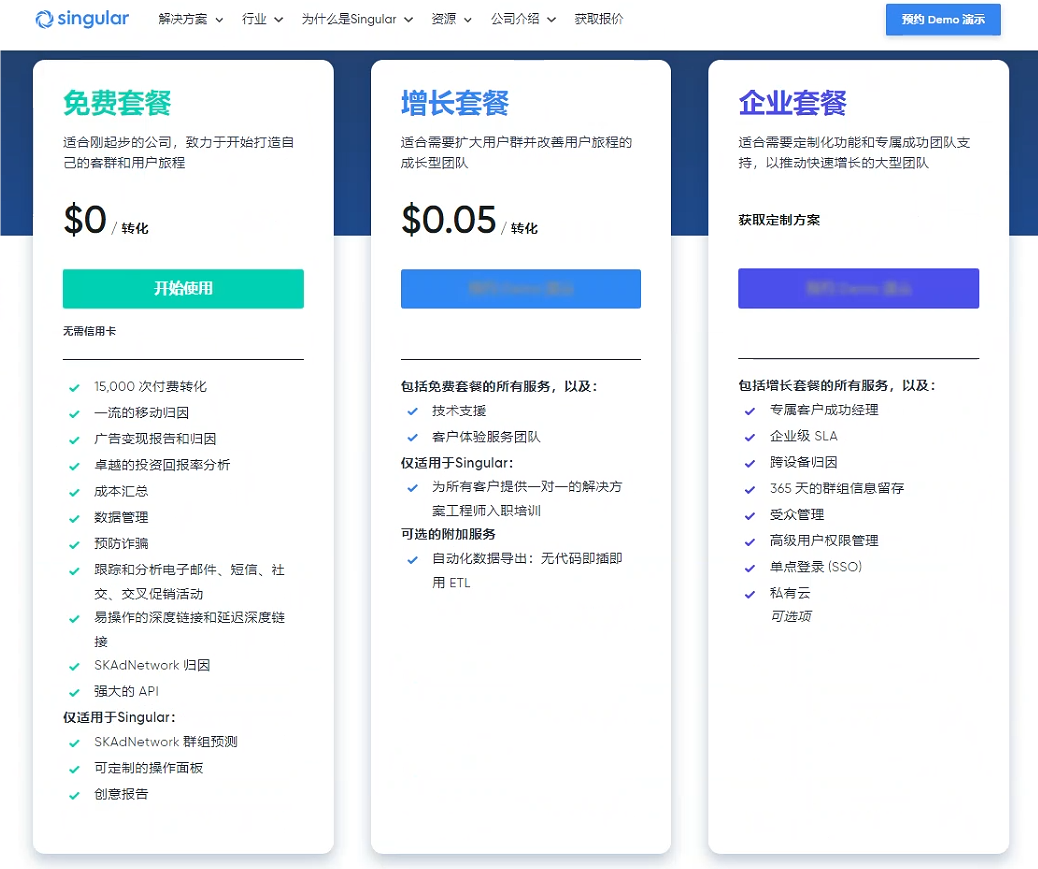Click checkmark beside 成本汇总
This screenshot has height=869, width=1038.
[74, 492]
